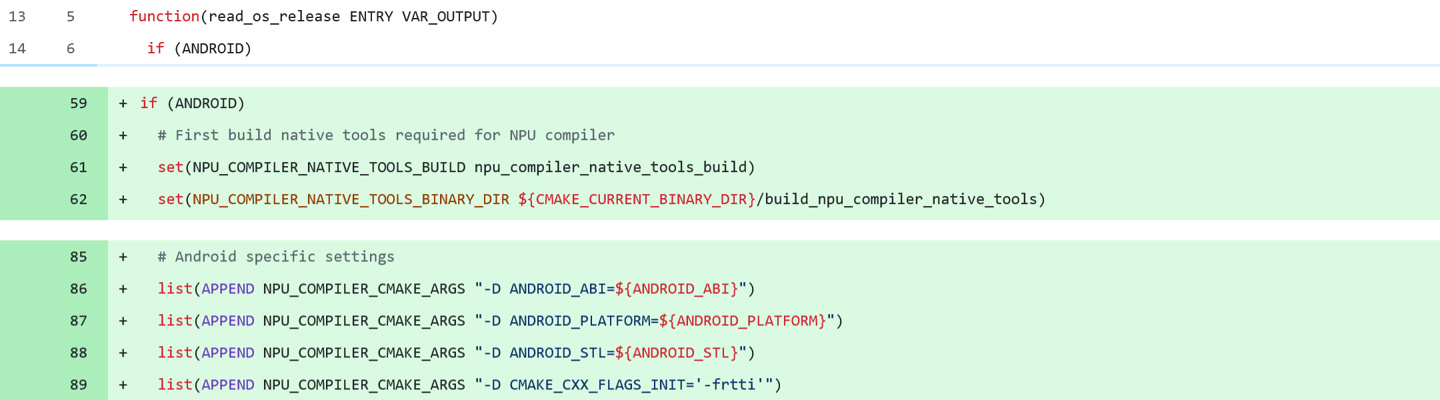Click line number 89 in the gutter
1440x400 pixels.
(78, 385)
